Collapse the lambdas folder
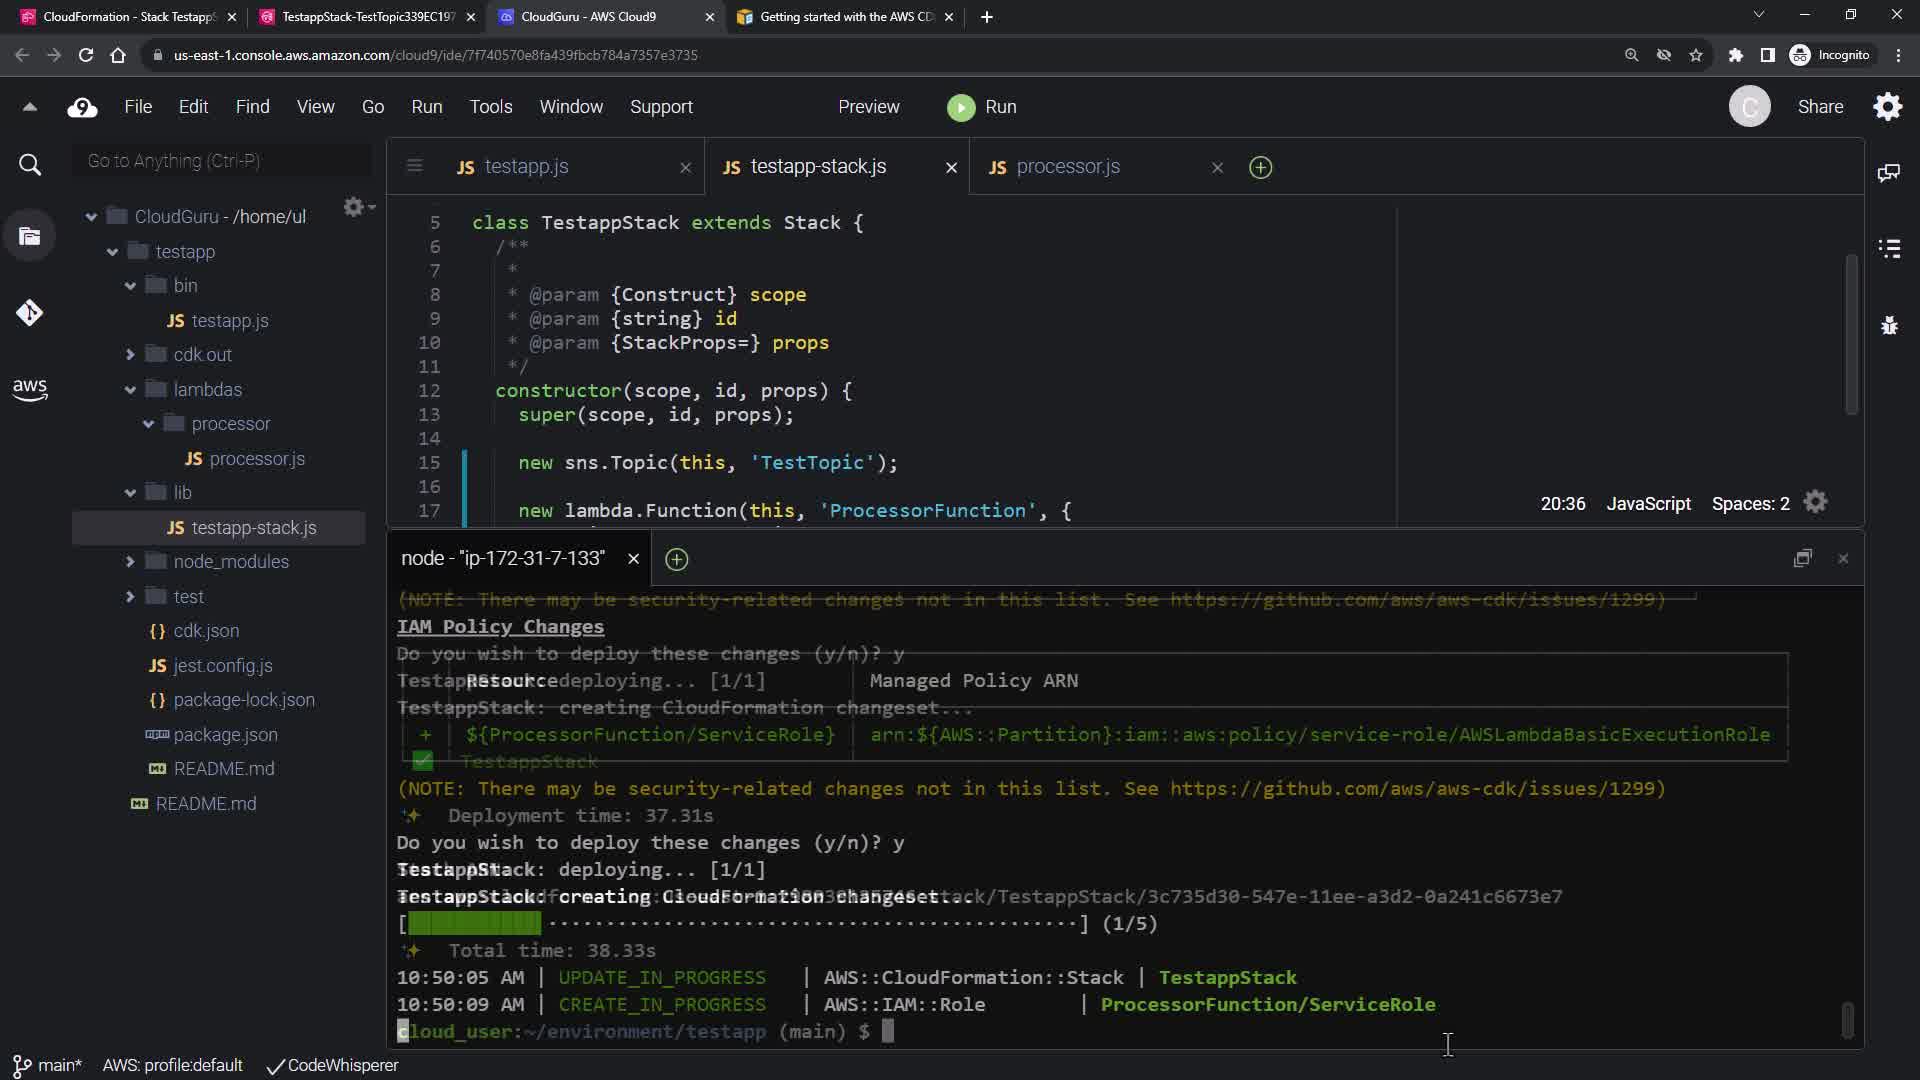 [130, 390]
